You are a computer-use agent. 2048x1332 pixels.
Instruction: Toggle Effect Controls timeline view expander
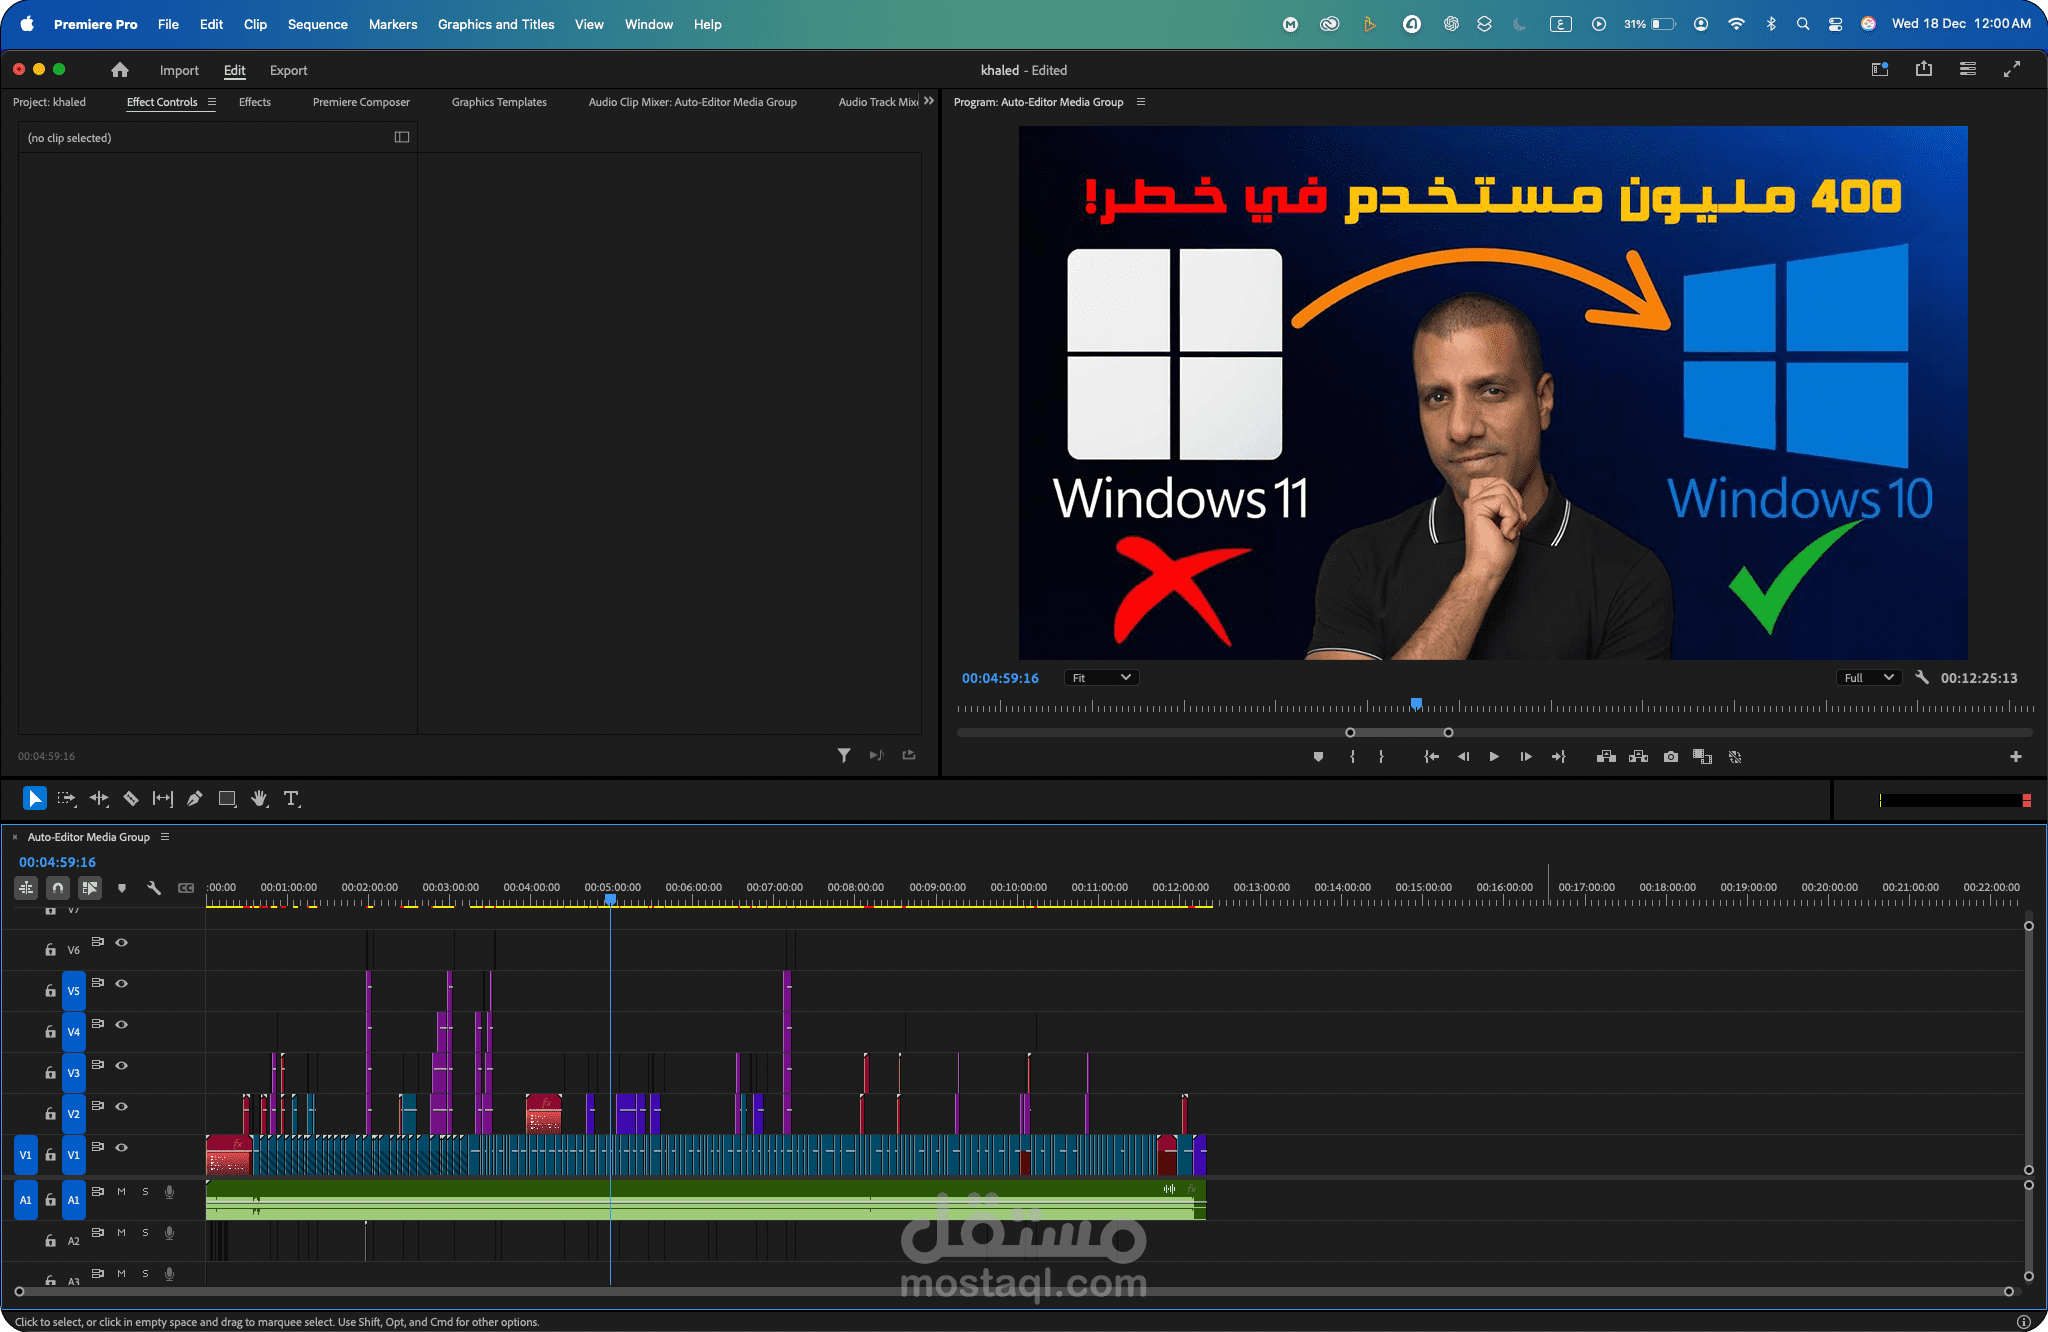tap(402, 137)
